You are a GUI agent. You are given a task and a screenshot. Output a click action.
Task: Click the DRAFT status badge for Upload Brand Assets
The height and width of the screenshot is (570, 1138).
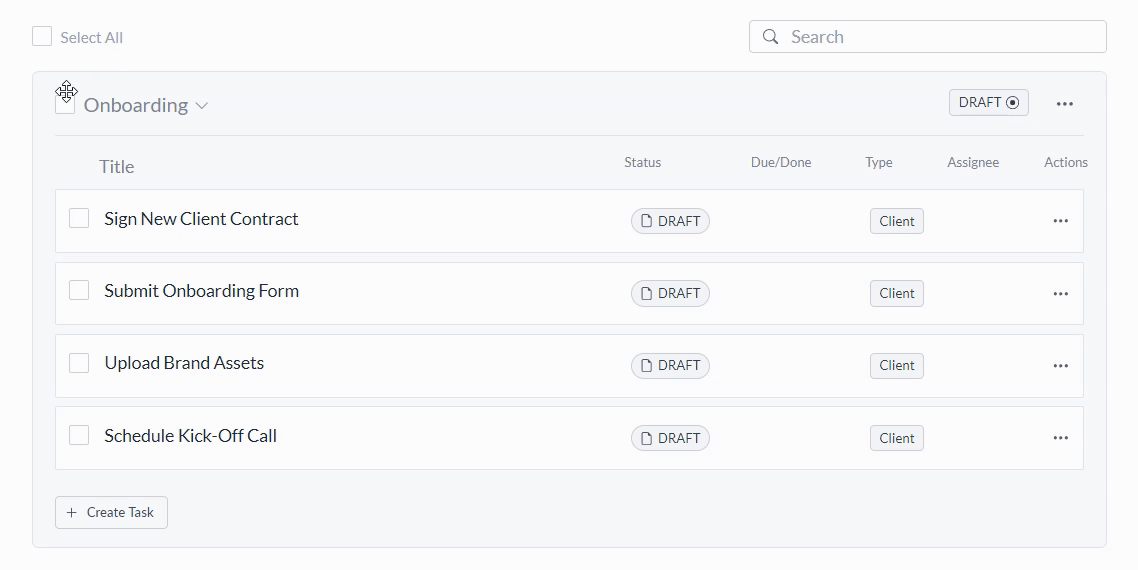670,366
